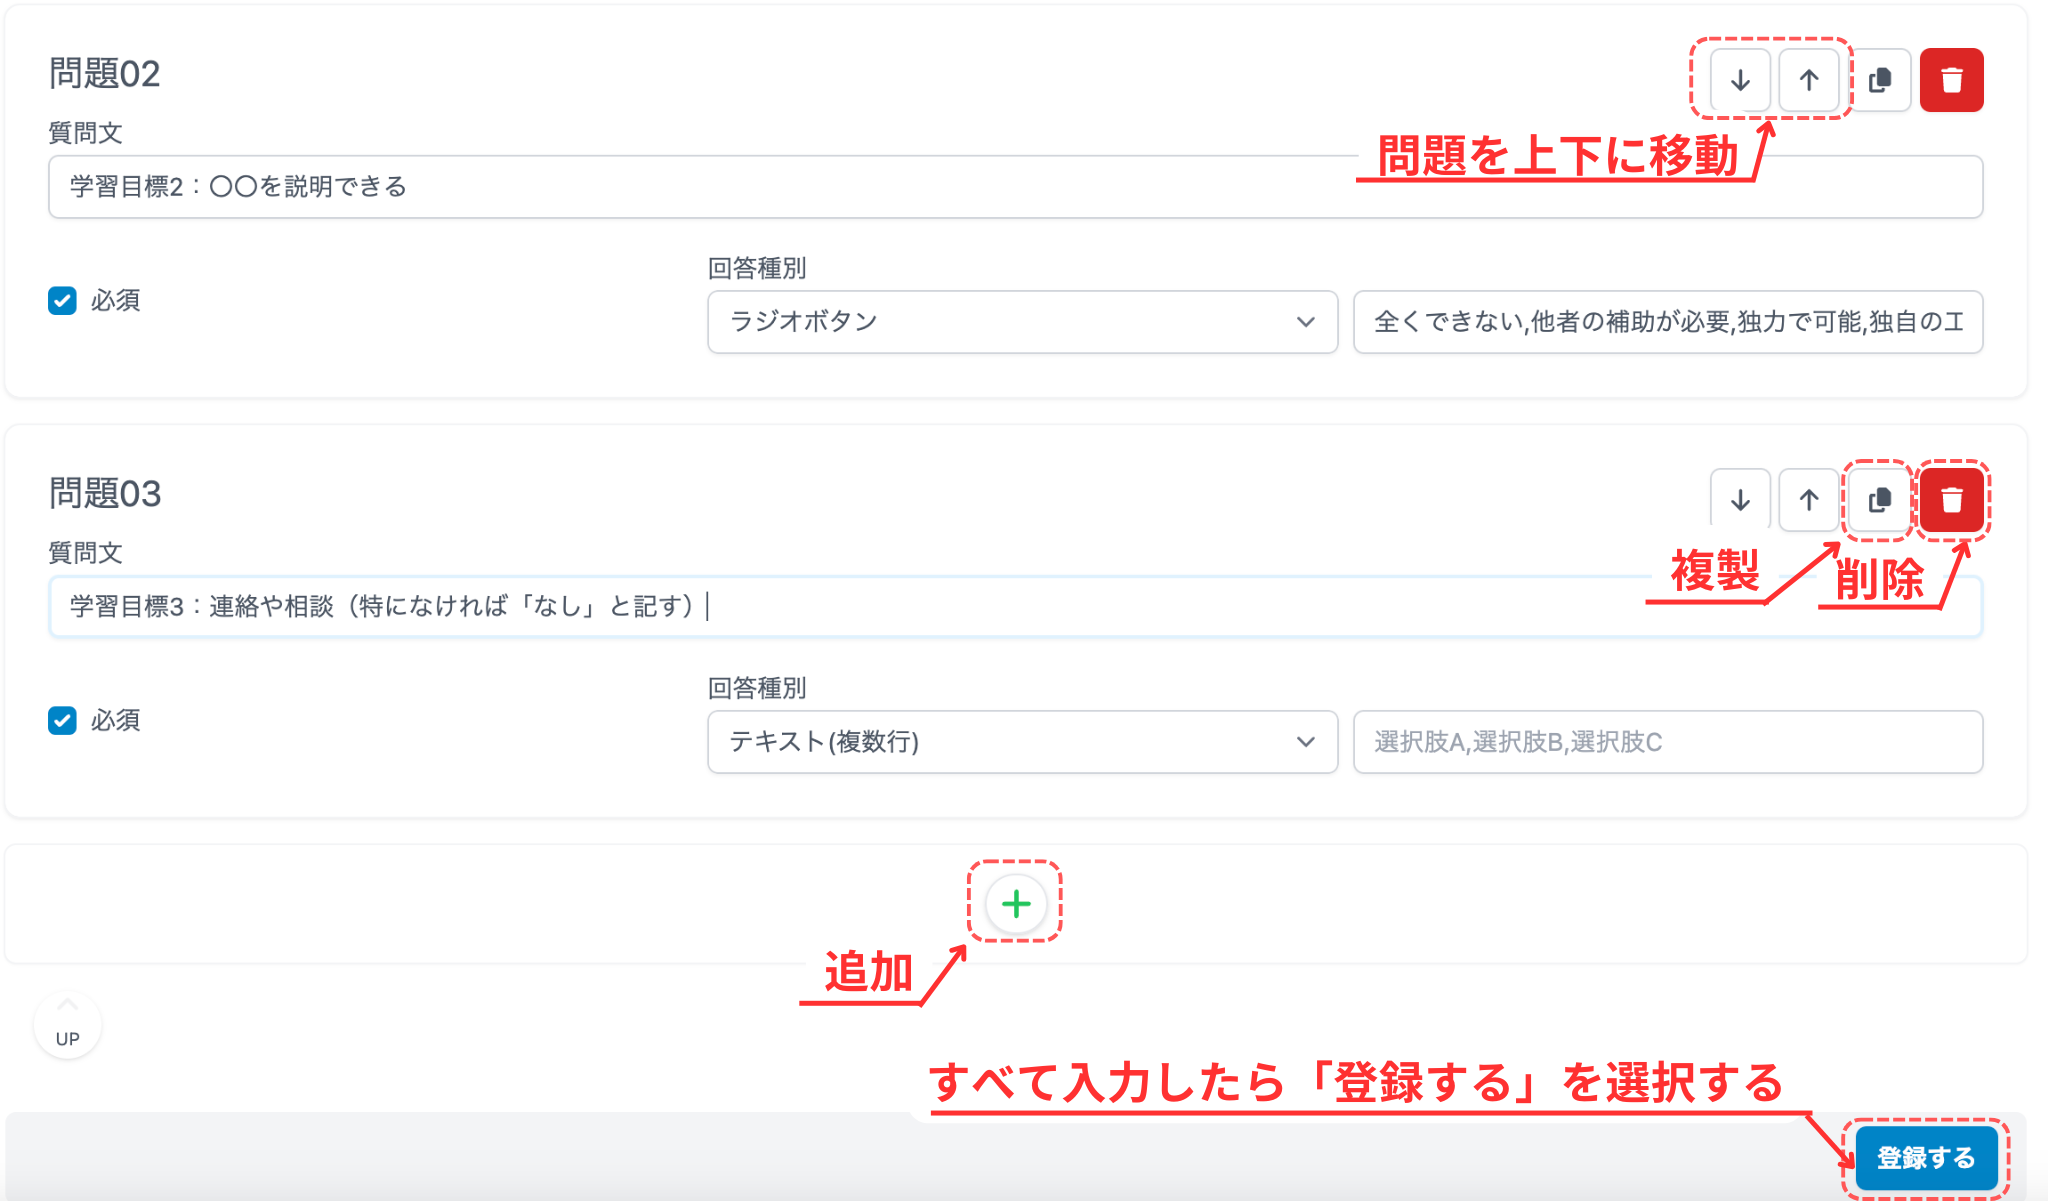Delete 問題02 using the red trash icon
The width and height of the screenshot is (2048, 1201).
(1952, 81)
